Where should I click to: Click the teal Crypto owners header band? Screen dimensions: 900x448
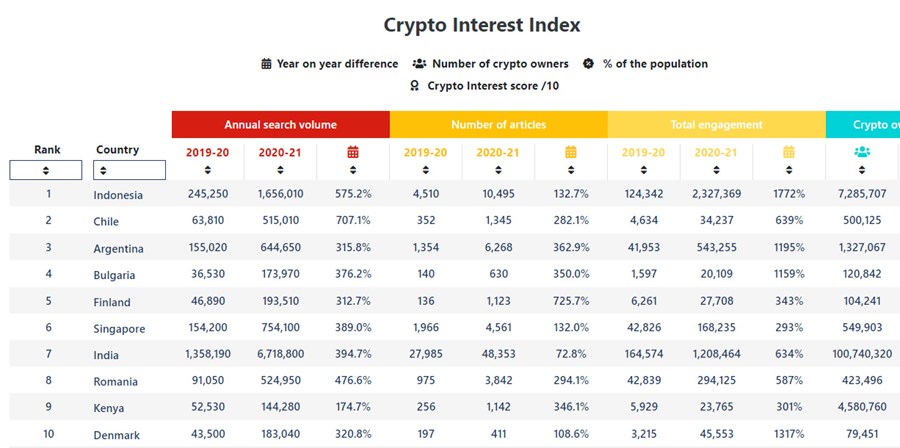862,125
